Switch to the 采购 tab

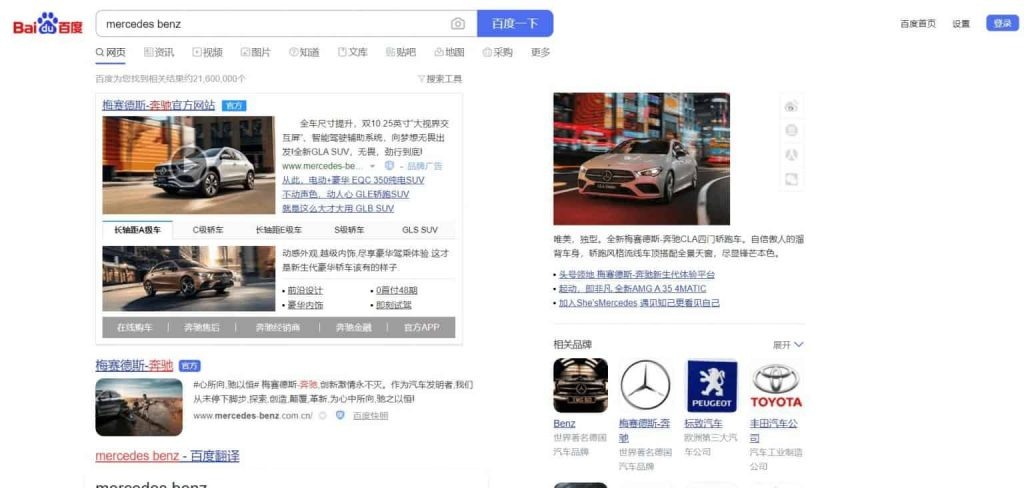(x=498, y=52)
